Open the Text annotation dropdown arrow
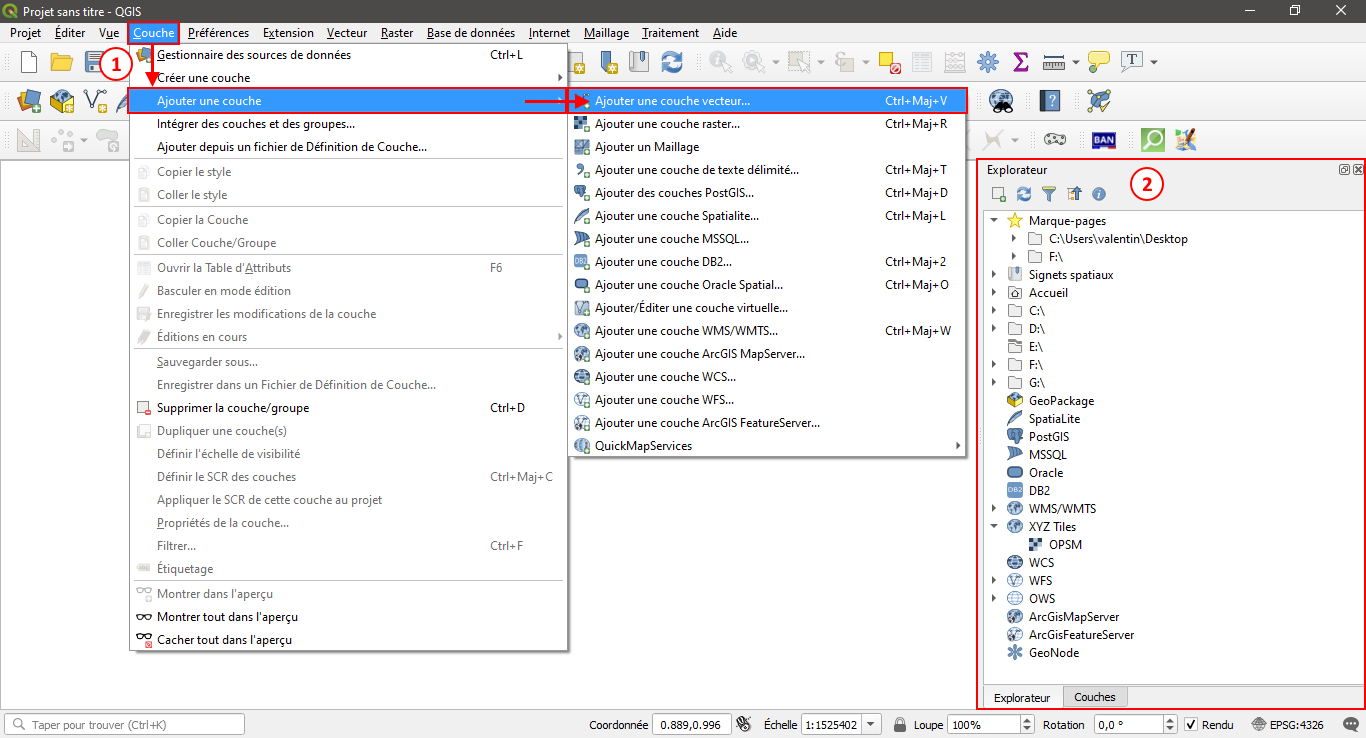 point(1154,62)
